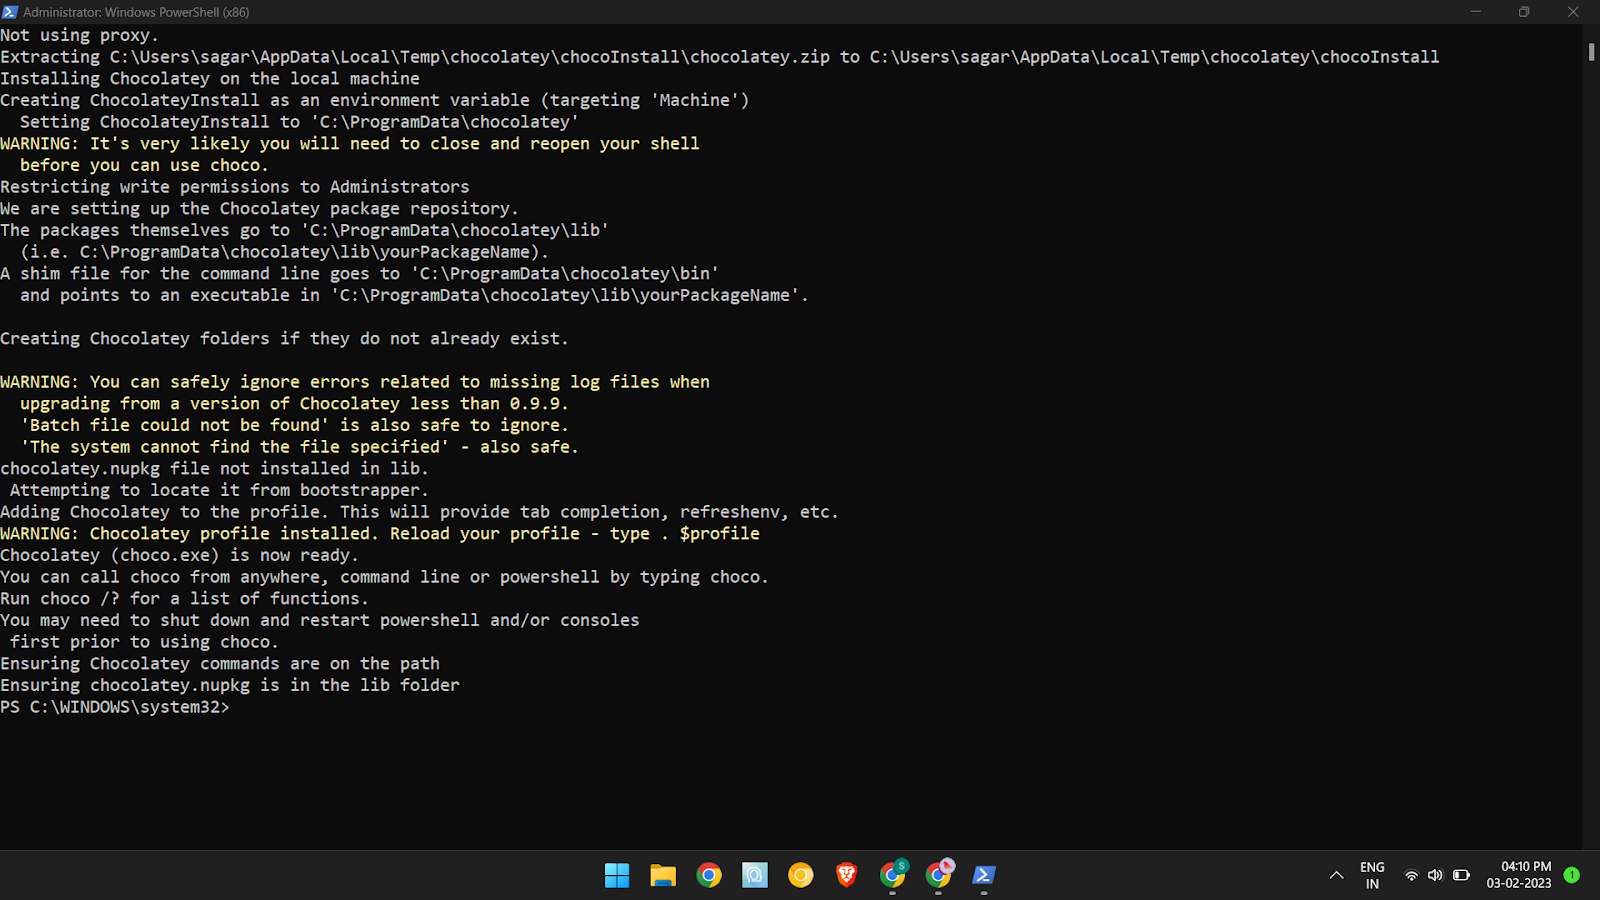Open the Chrome profile with green badge
Viewport: 1600px width, 900px height.
[893, 874]
